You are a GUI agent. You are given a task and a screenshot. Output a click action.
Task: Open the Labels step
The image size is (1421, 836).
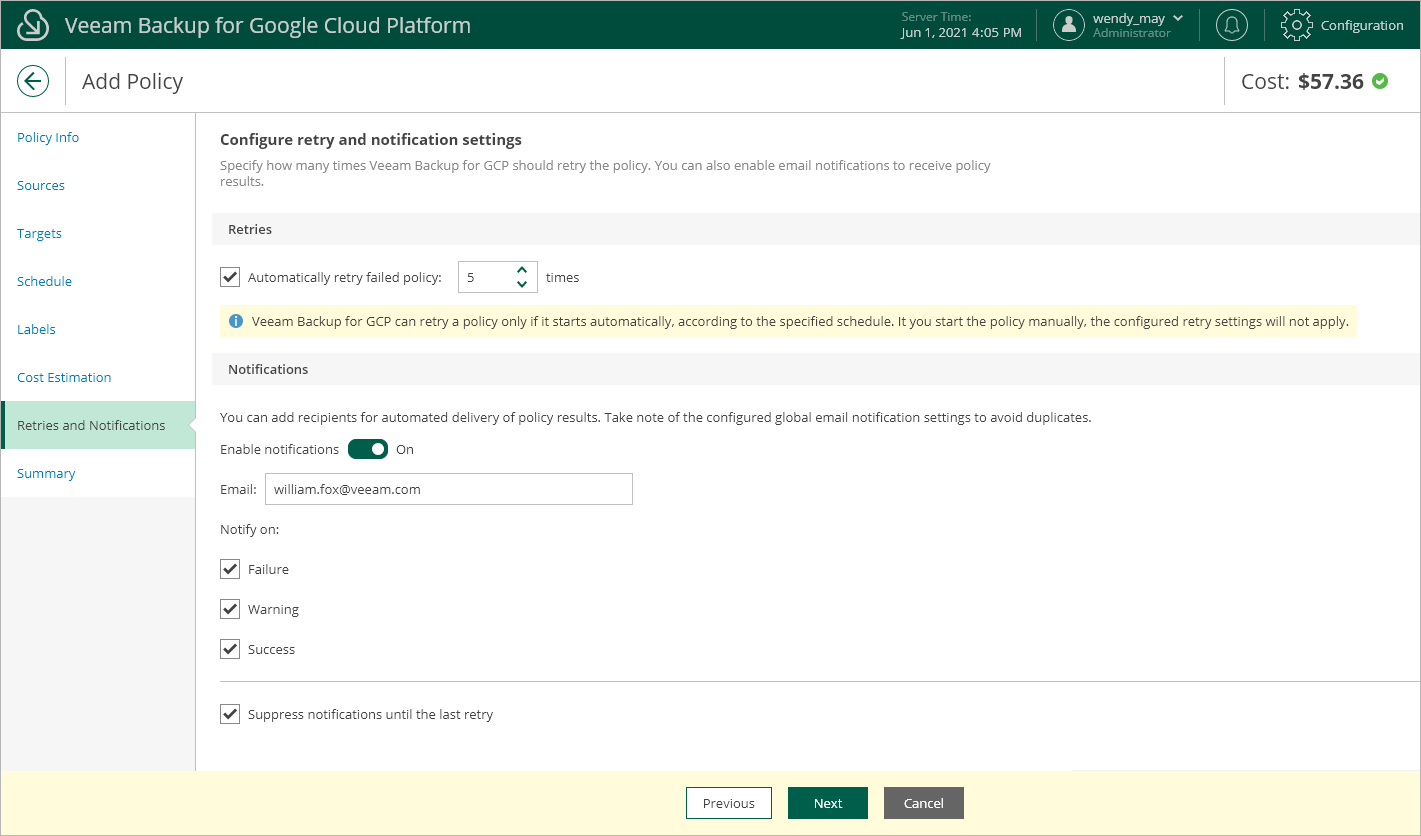point(98,329)
